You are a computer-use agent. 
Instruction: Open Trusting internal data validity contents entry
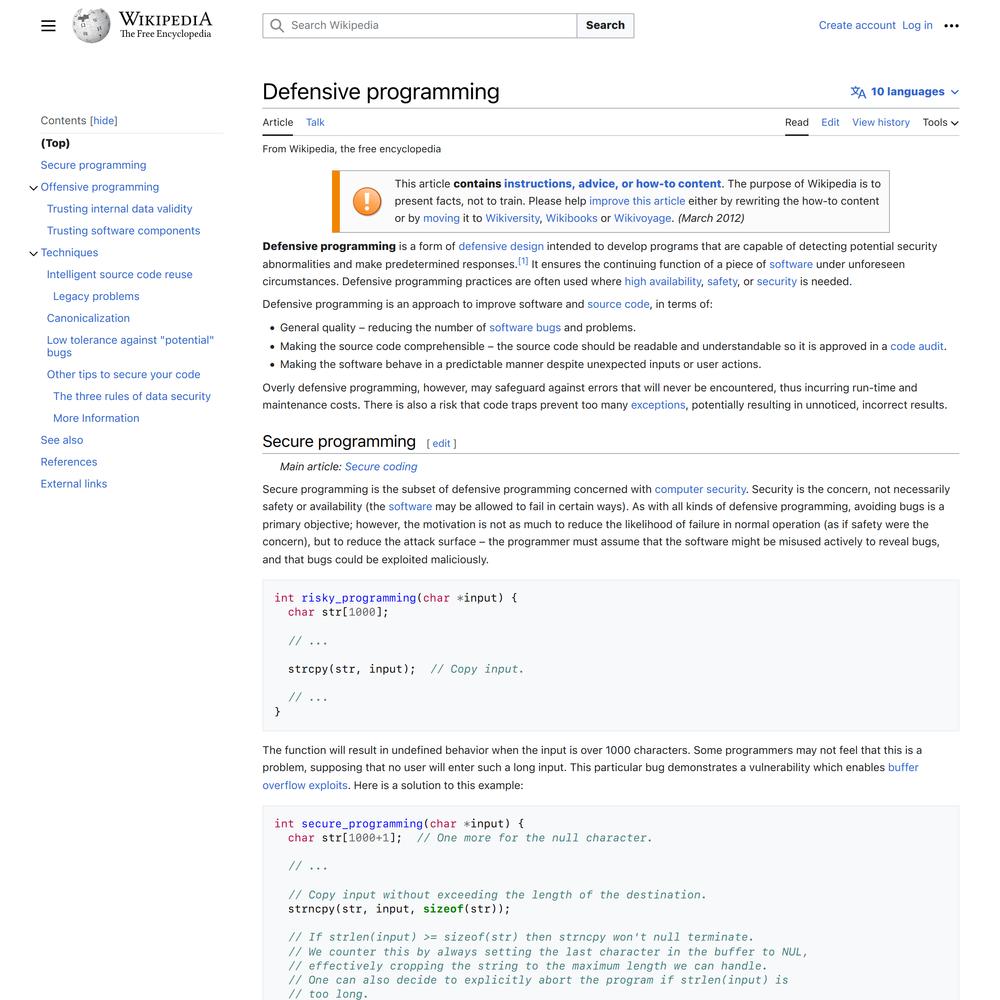click(x=119, y=209)
